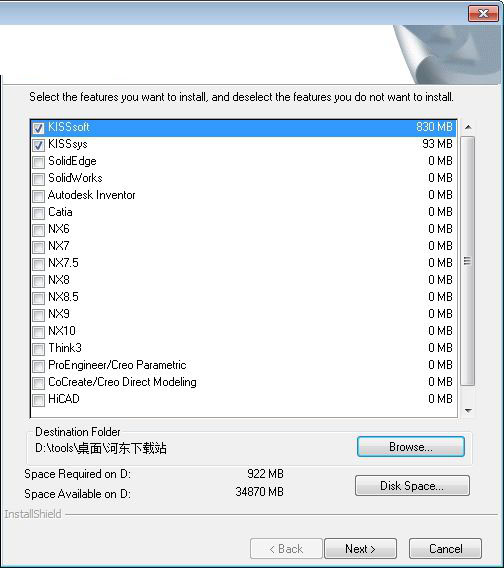Select the KISSsoft row label

click(69, 127)
